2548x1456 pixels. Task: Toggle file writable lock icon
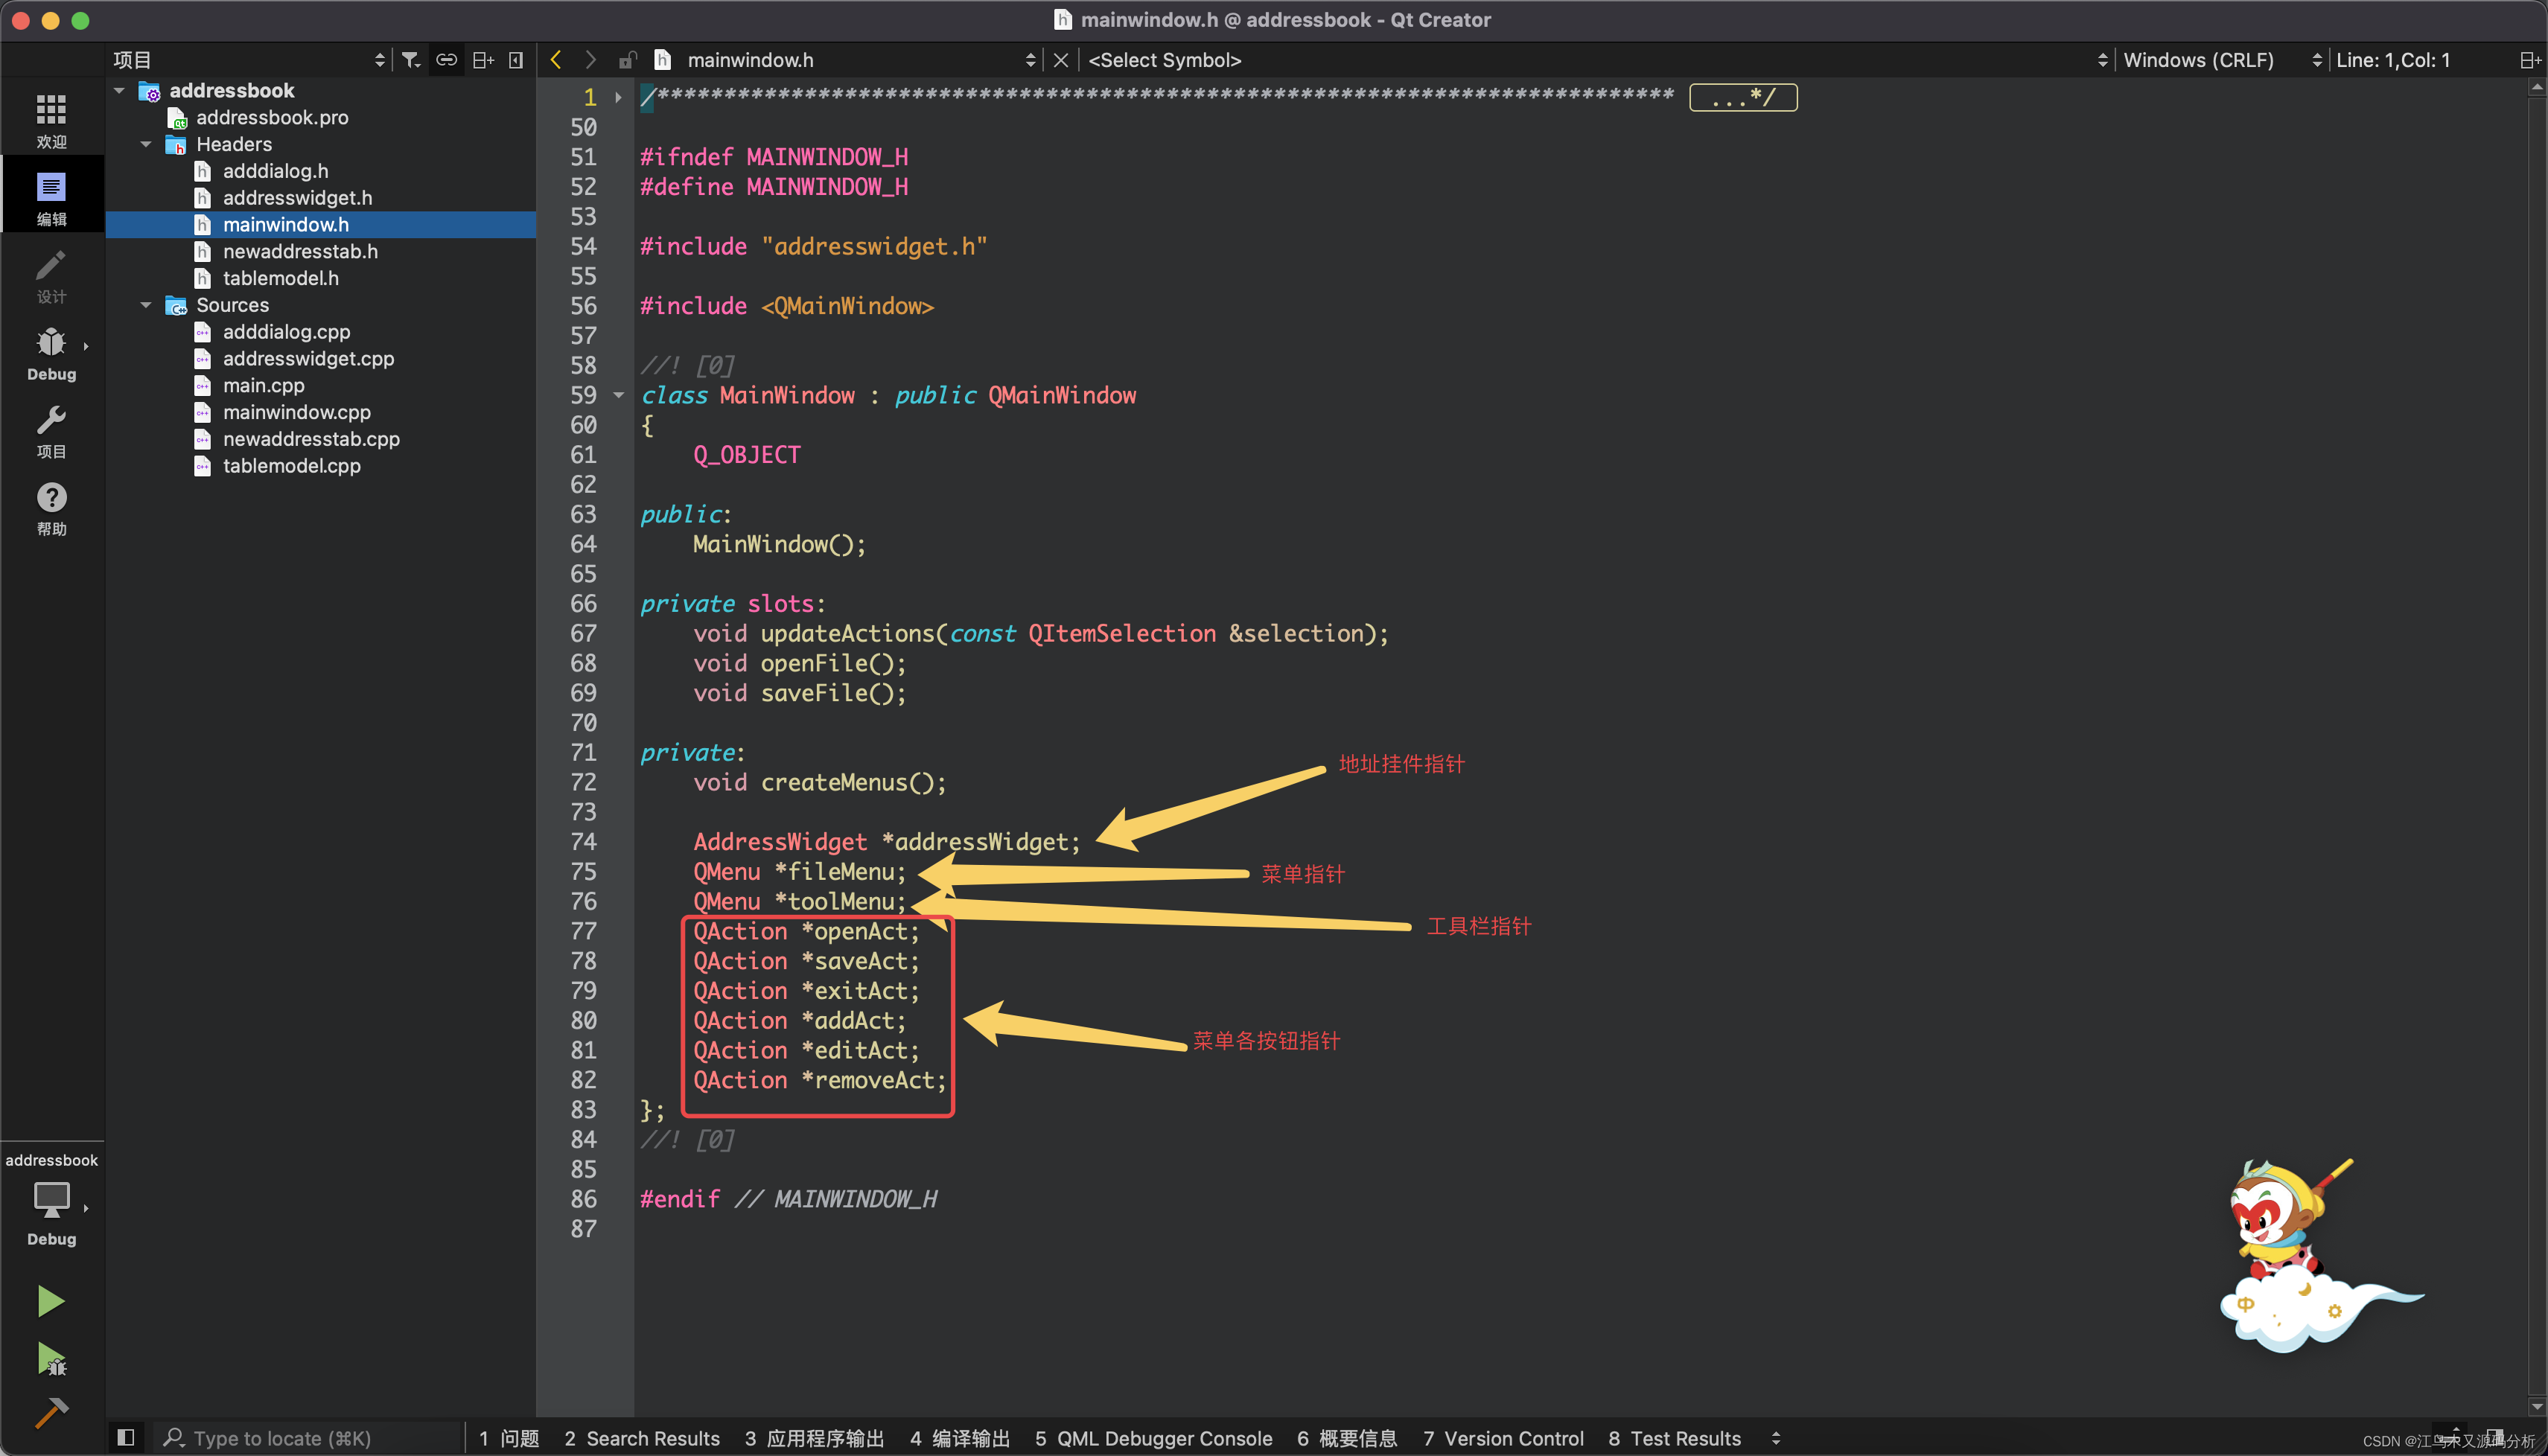click(x=627, y=60)
